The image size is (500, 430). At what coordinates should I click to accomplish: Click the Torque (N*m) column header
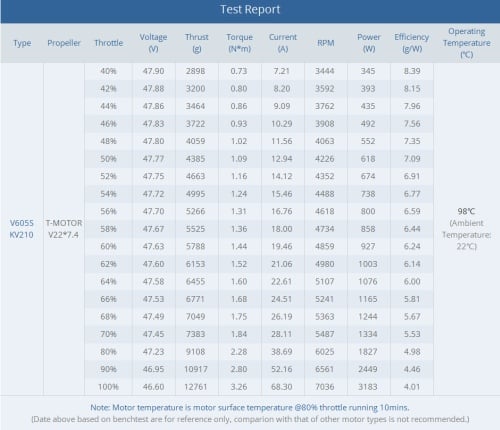(x=239, y=43)
